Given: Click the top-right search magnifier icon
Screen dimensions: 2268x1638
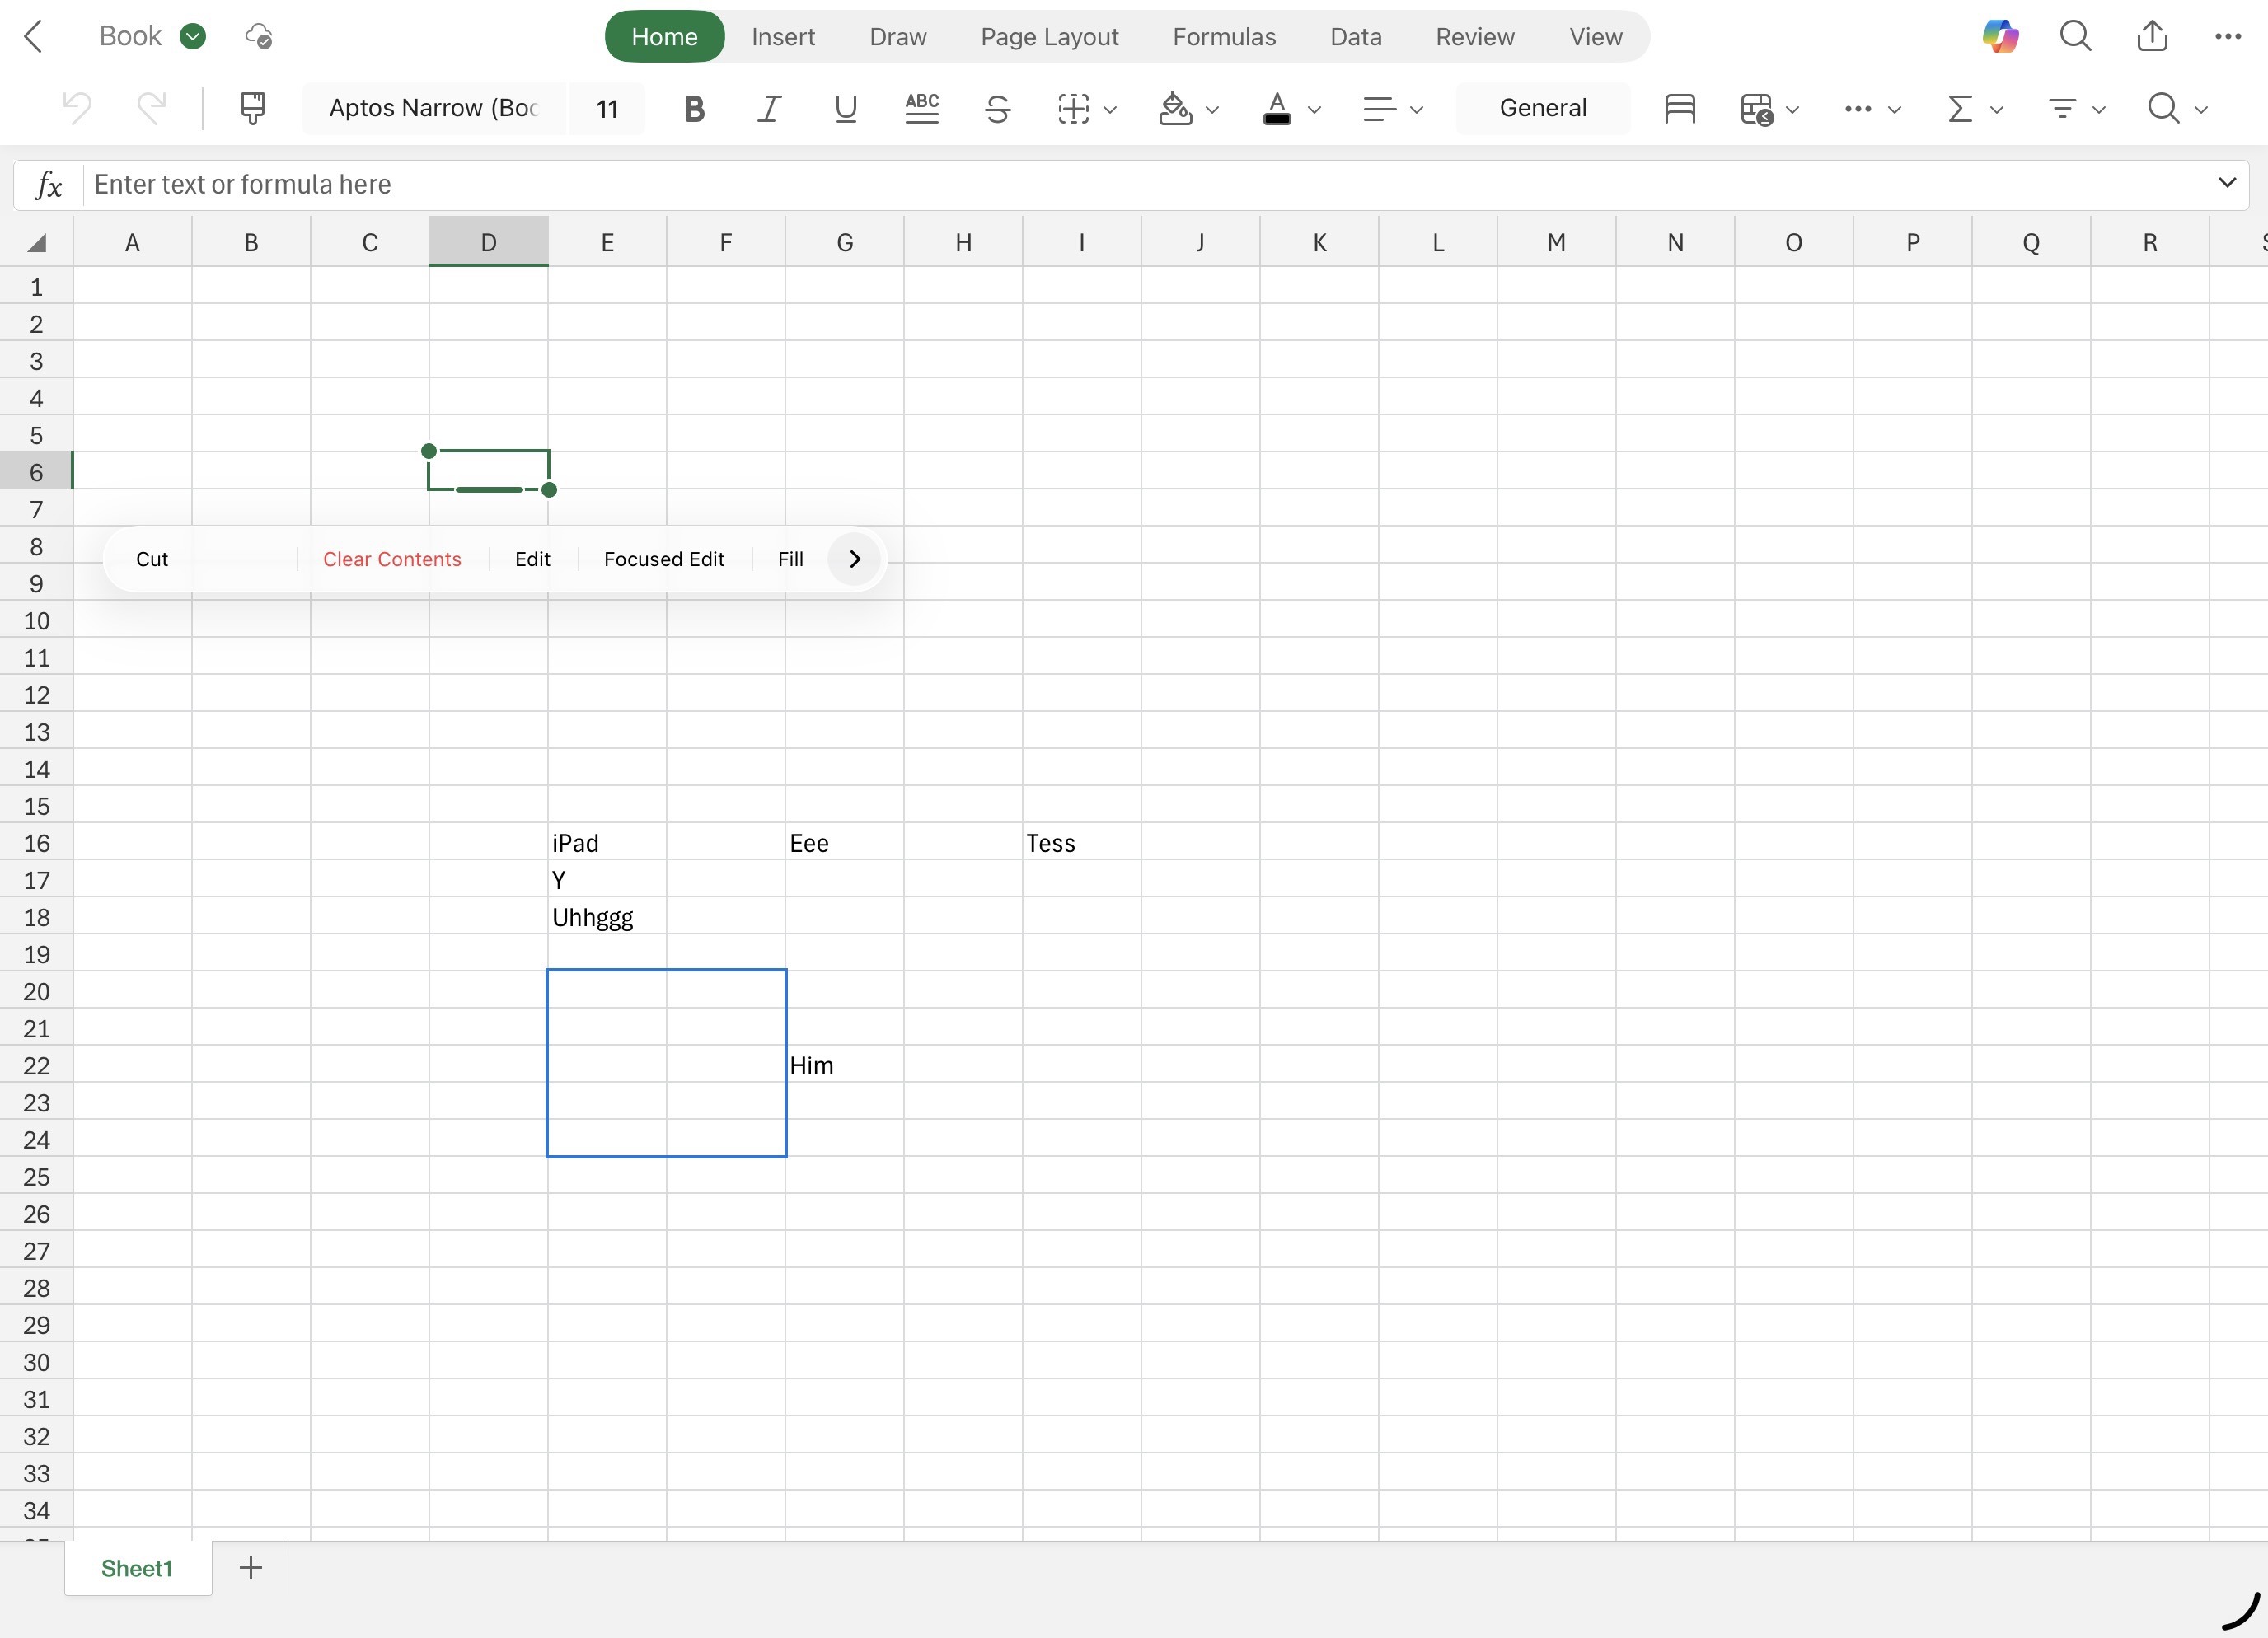Looking at the screenshot, I should [x=2076, y=37].
